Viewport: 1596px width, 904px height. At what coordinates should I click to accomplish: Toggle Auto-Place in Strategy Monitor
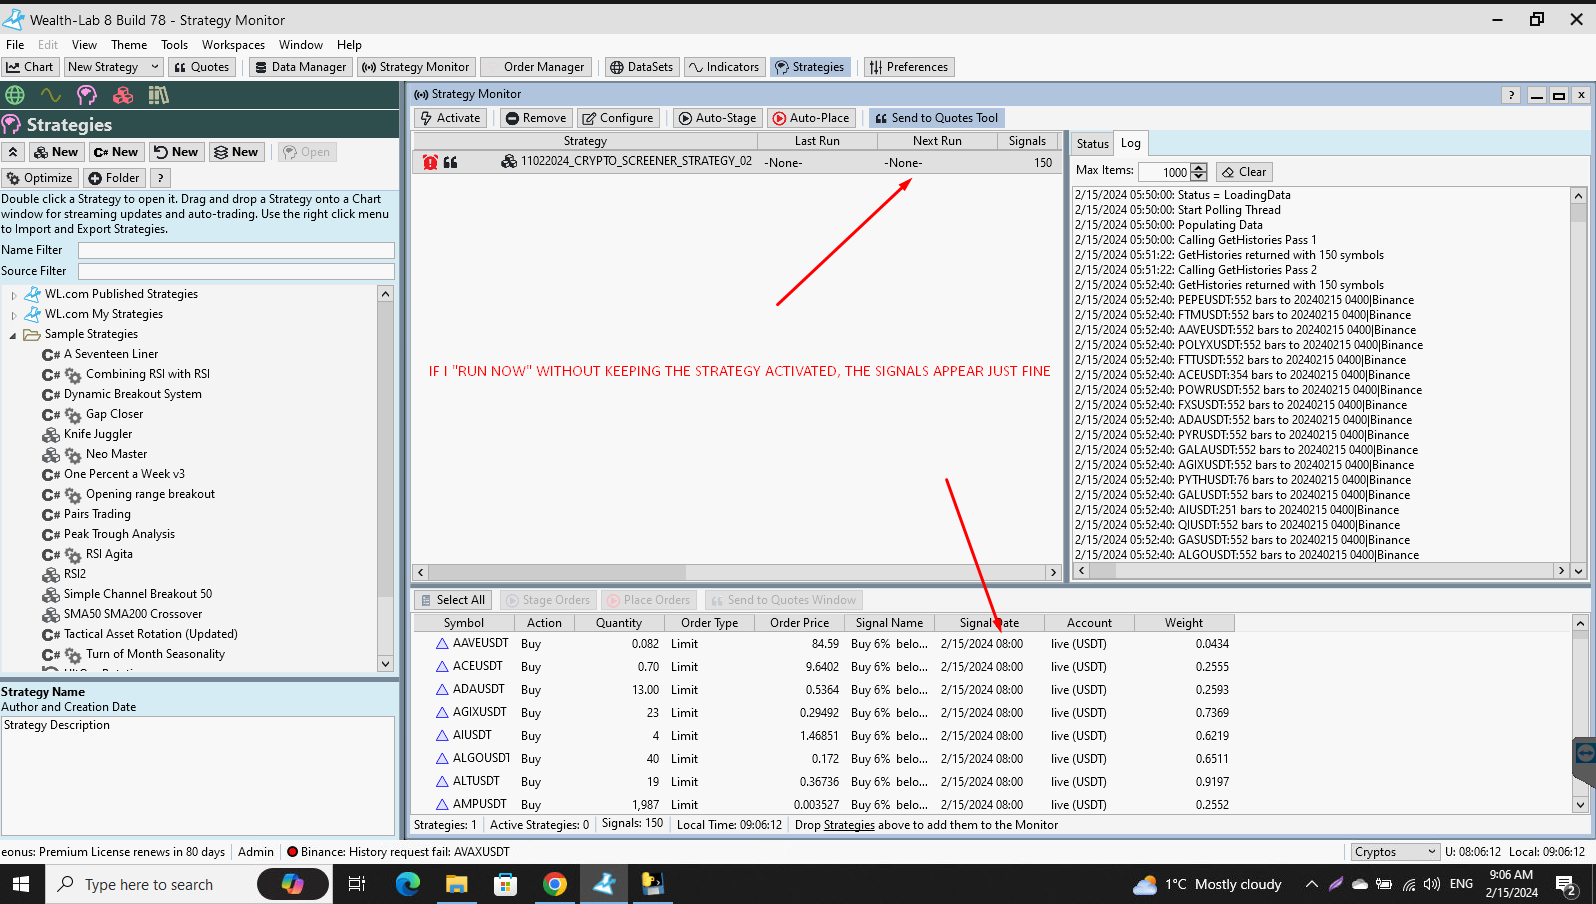click(812, 118)
